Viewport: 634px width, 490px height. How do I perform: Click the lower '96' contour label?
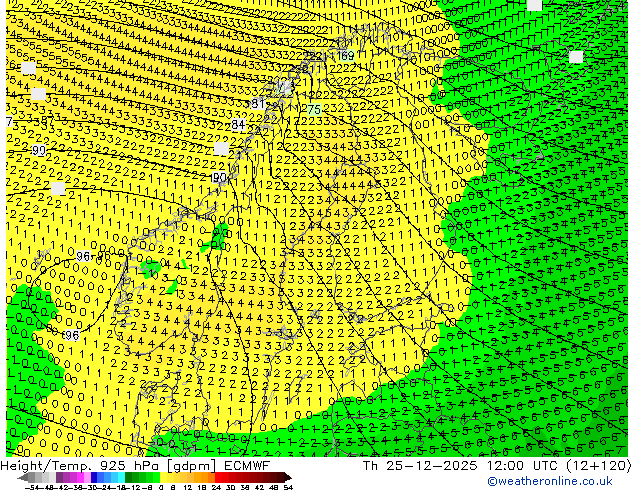click(x=72, y=335)
